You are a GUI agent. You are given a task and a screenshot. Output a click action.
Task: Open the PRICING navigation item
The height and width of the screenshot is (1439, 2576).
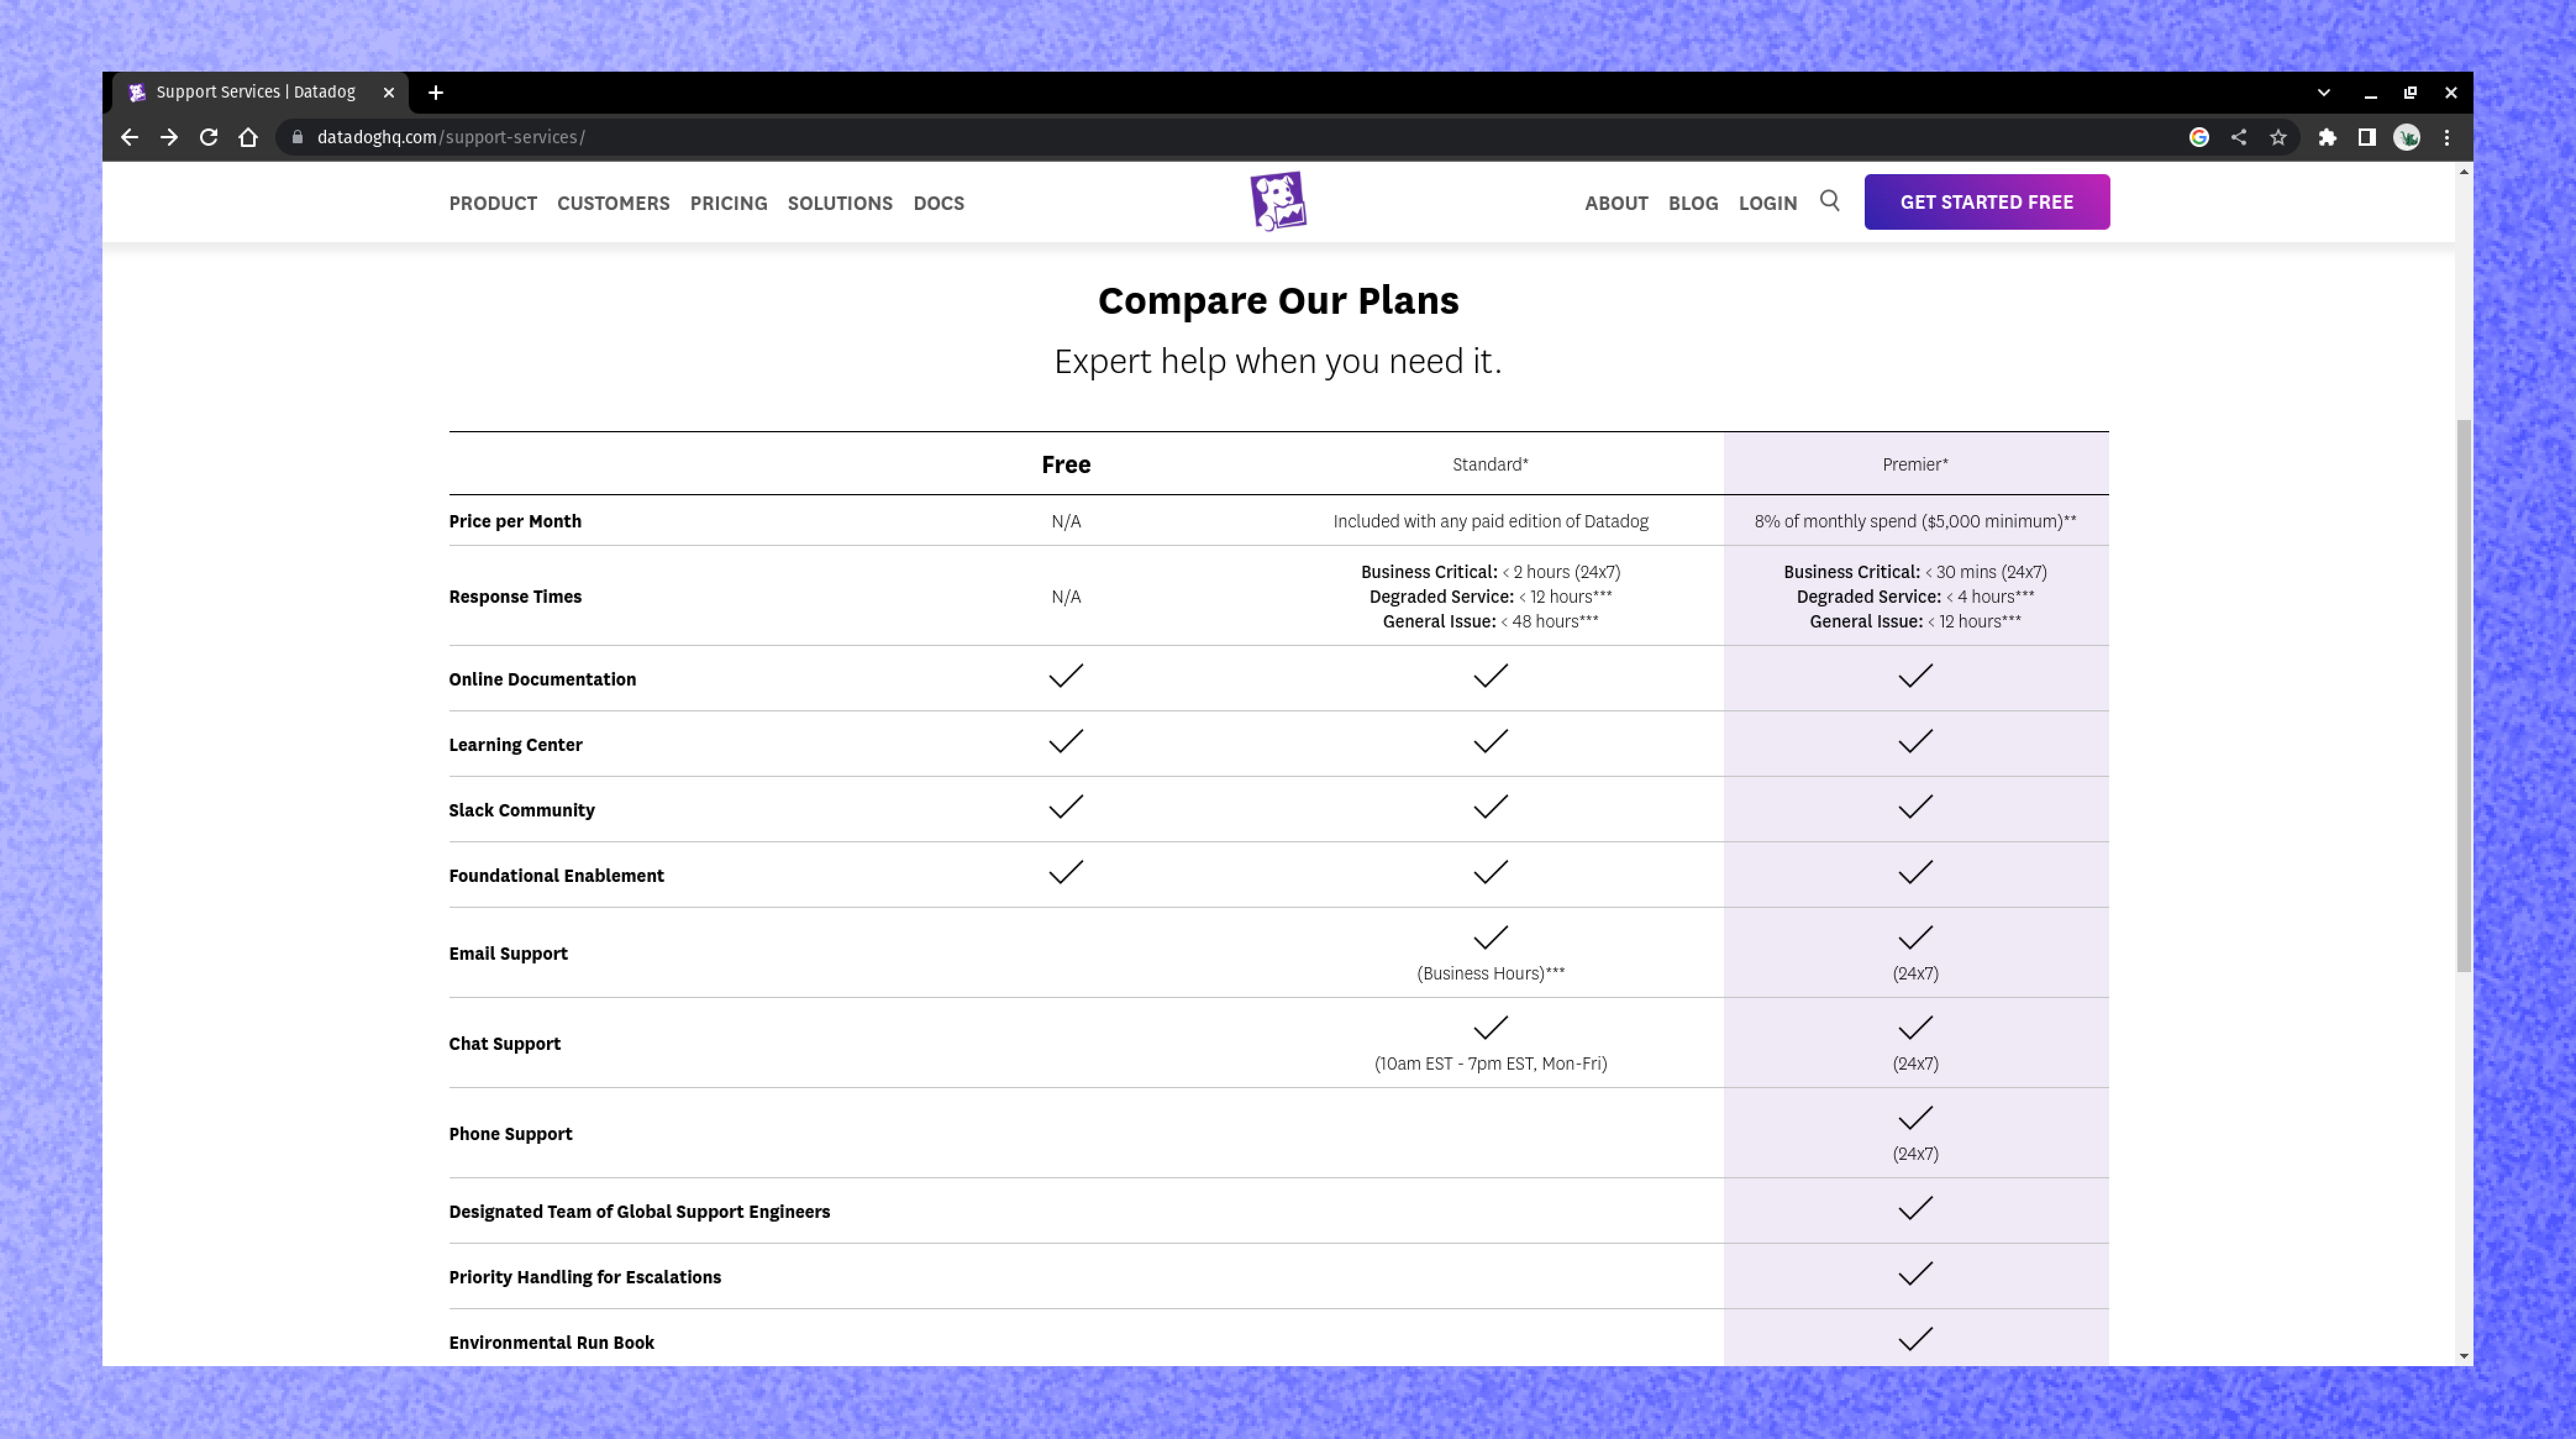728,203
